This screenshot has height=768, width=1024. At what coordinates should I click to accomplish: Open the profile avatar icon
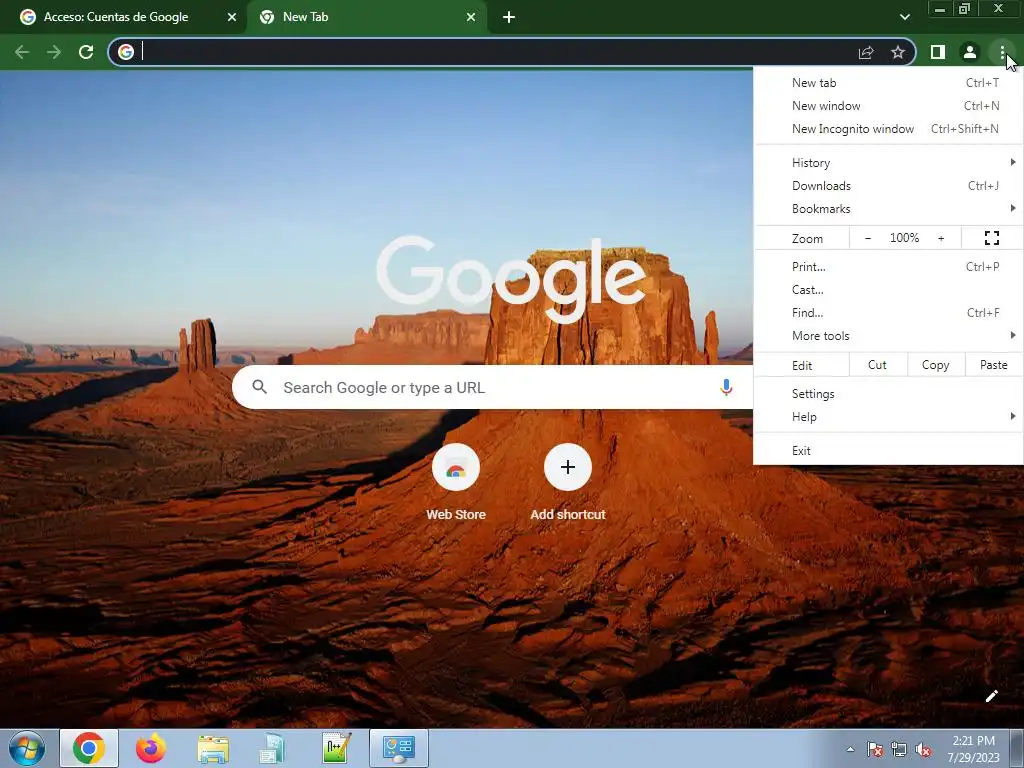(970, 52)
